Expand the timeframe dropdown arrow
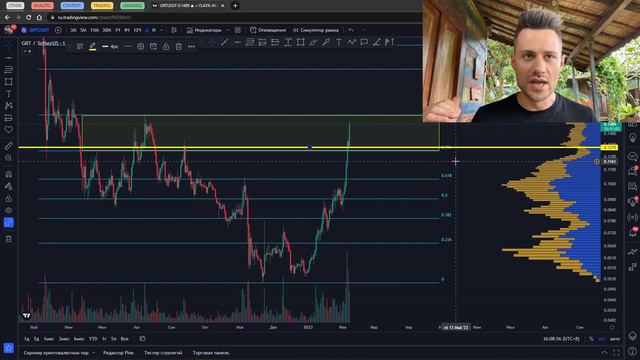The width and height of the screenshot is (640, 360). pyautogui.click(x=161, y=30)
